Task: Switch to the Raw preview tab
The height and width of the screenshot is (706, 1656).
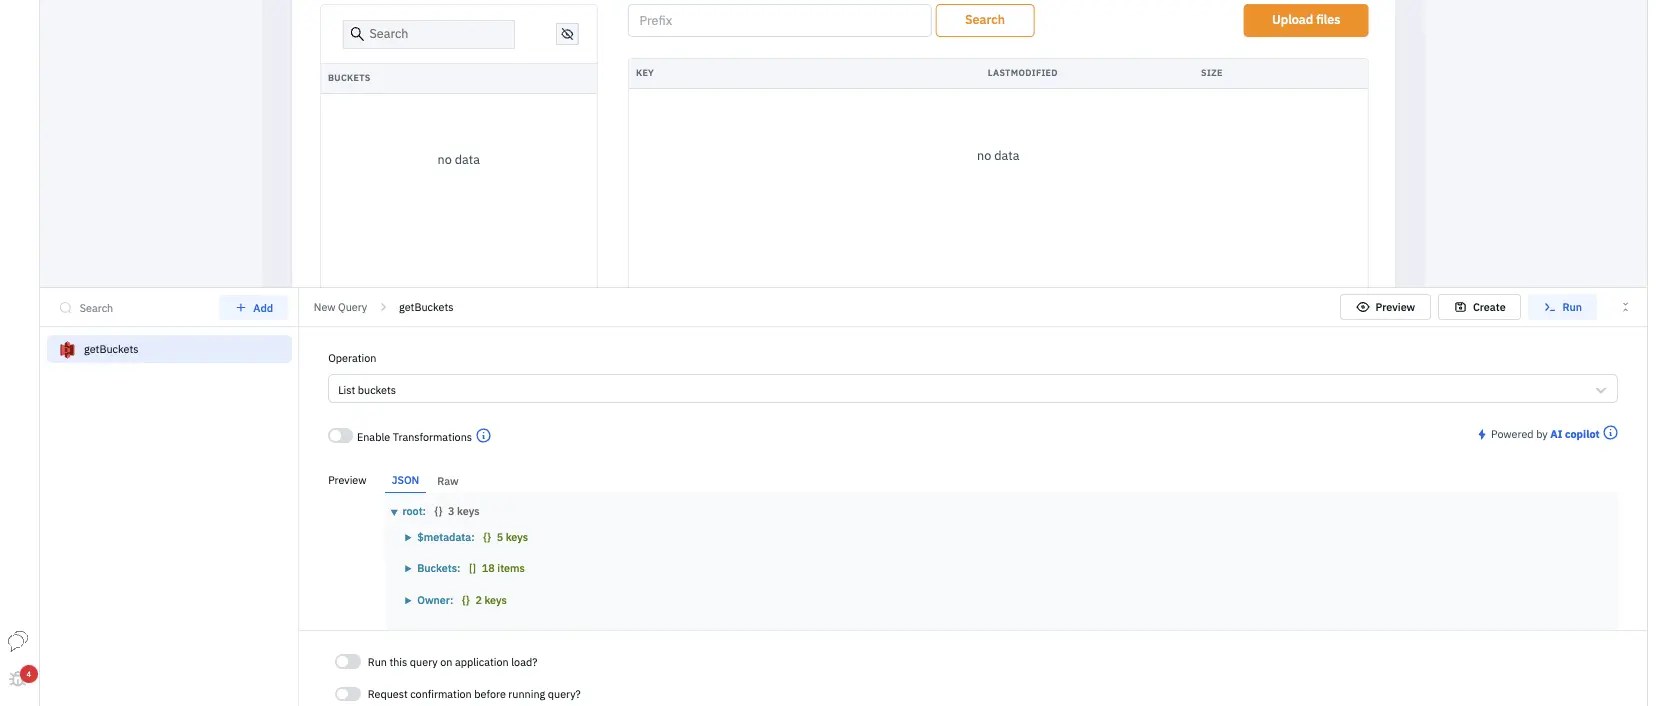Action: tap(448, 481)
